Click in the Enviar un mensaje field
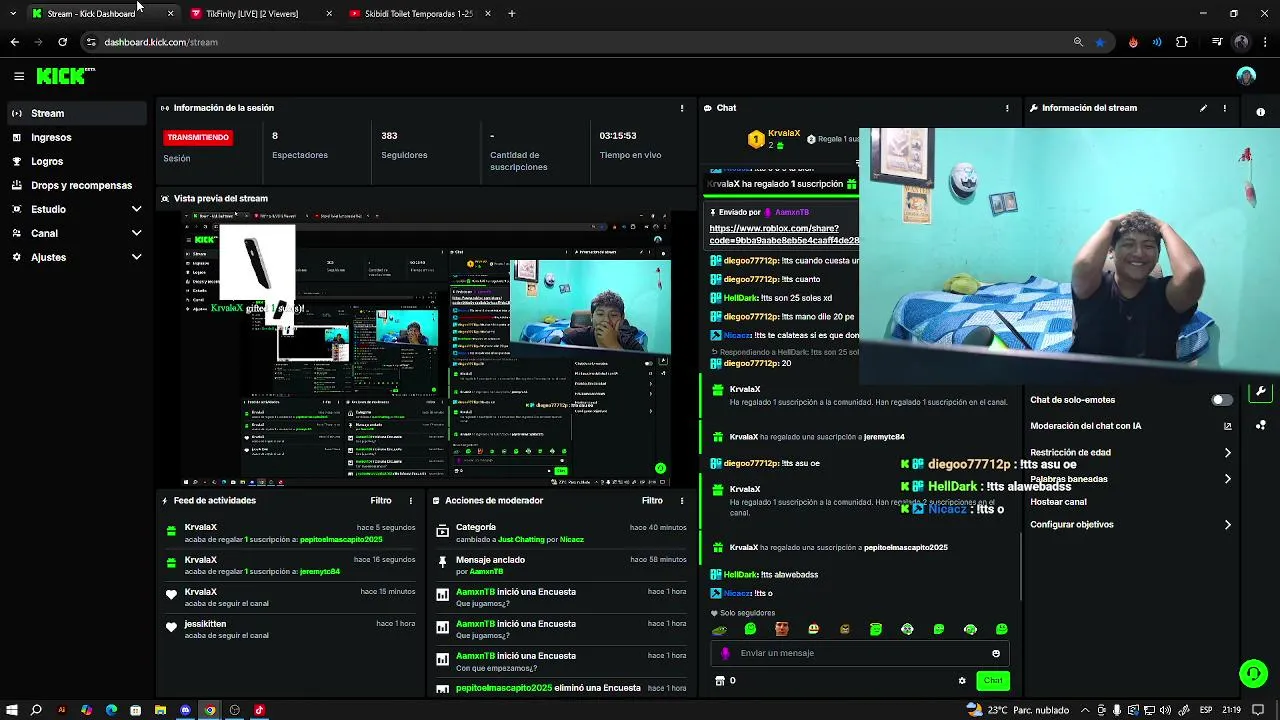Image resolution: width=1280 pixels, height=720 pixels. 860,653
